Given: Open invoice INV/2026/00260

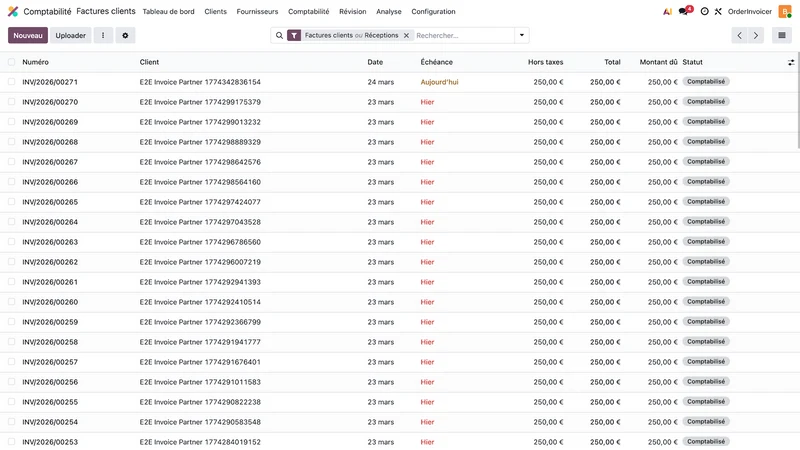Looking at the screenshot, I should 50,302.
